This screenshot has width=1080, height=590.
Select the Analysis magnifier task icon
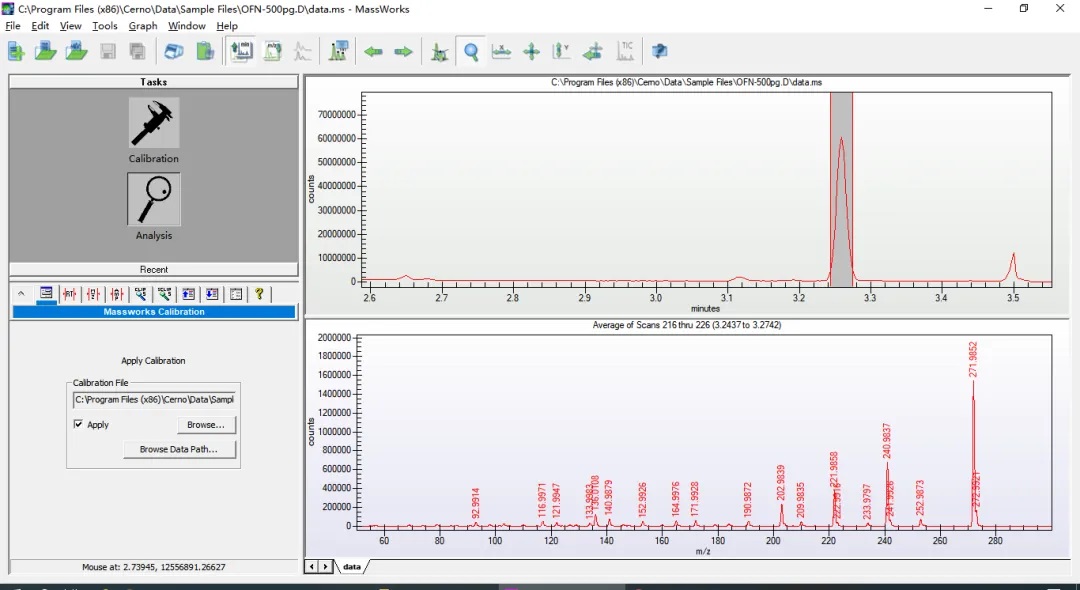pos(153,200)
